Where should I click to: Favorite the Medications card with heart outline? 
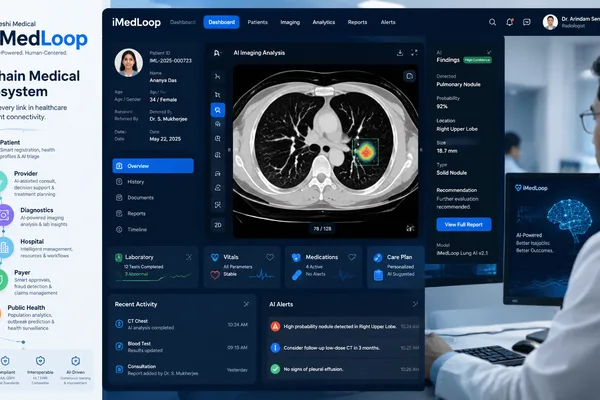tap(352, 257)
